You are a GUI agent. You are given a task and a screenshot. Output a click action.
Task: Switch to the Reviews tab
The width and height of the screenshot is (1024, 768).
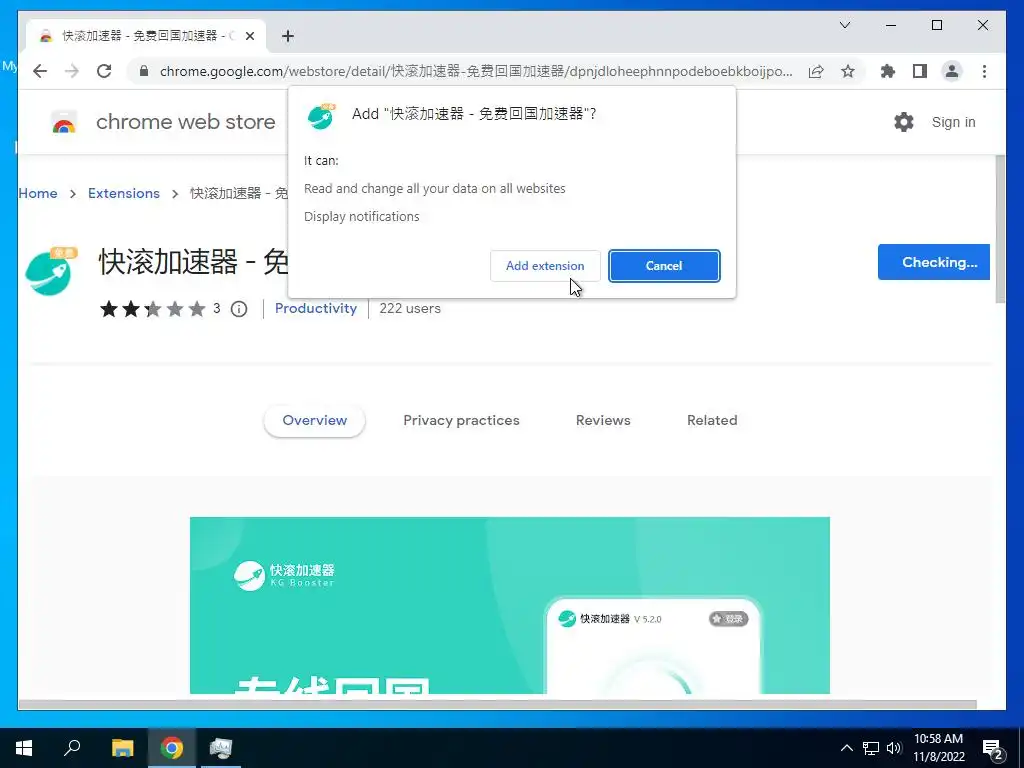603,421
